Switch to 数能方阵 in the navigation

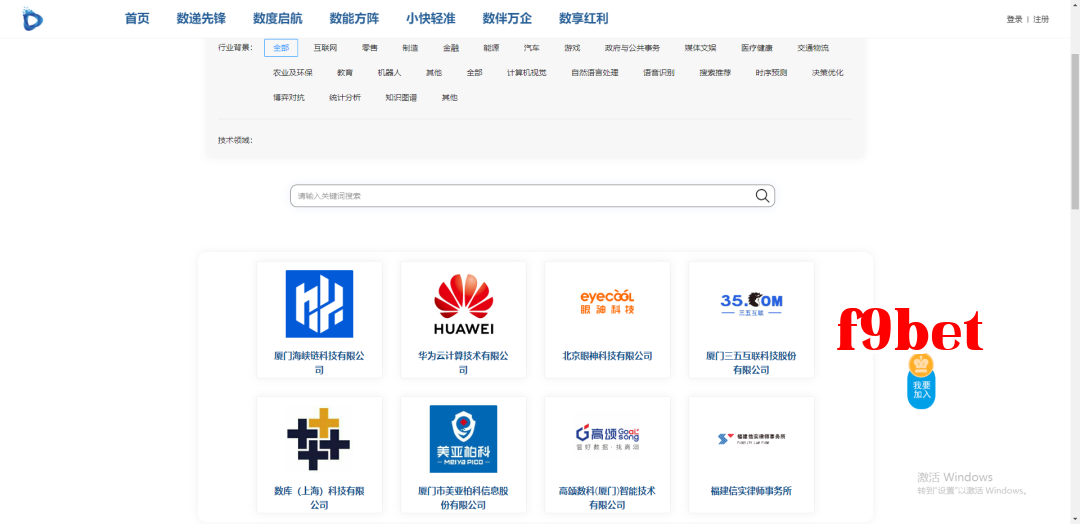click(x=354, y=19)
